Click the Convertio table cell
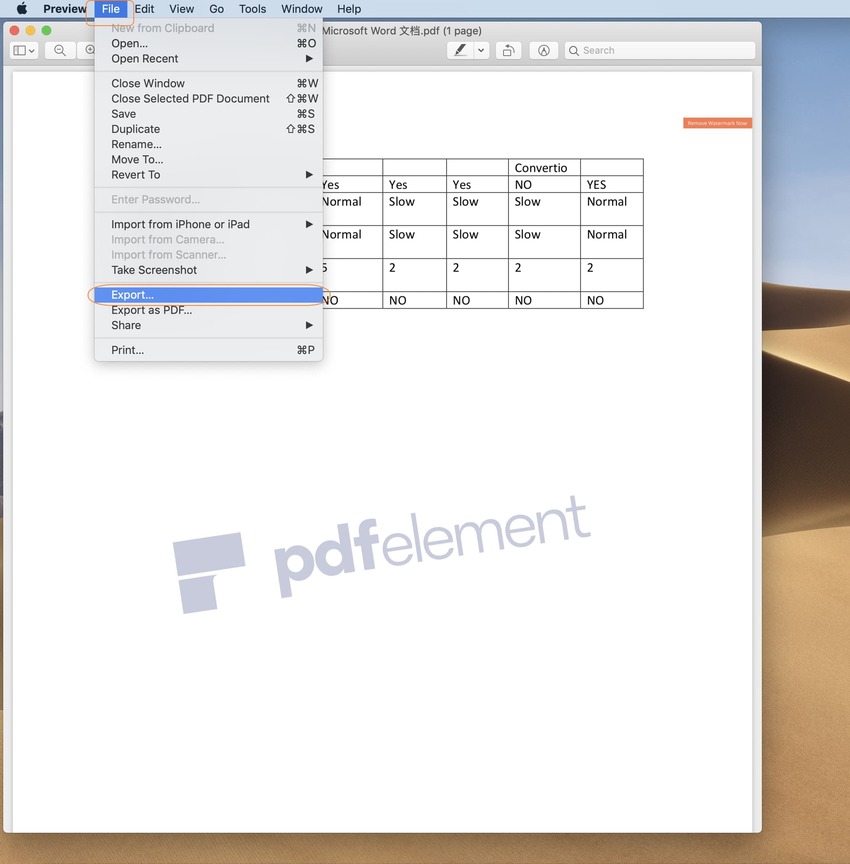The height and width of the screenshot is (864, 850). coord(544,168)
